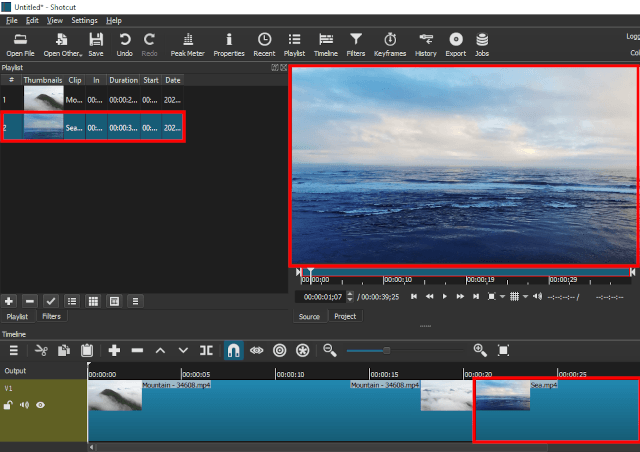This screenshot has width=640, height=452.
Task: Open the View menu
Action: tap(55, 20)
